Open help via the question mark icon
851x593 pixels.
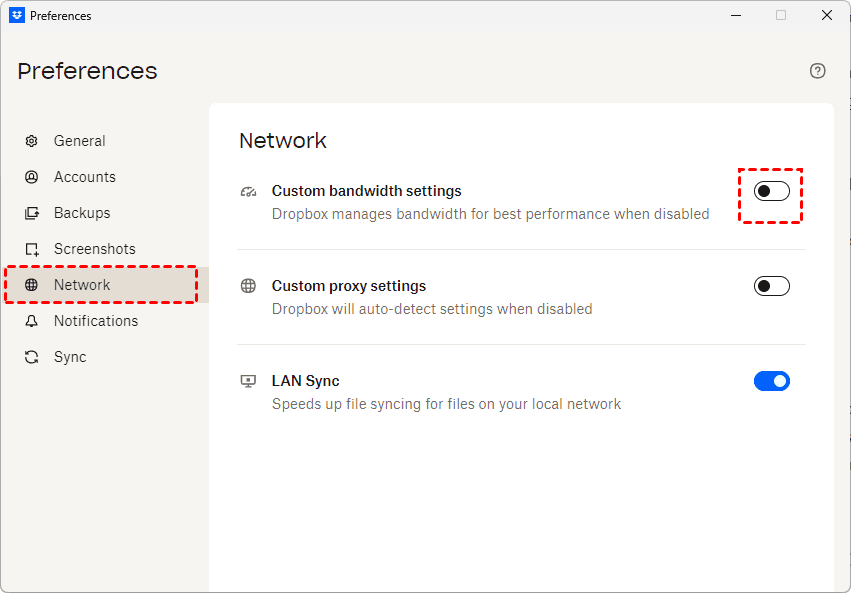(818, 70)
